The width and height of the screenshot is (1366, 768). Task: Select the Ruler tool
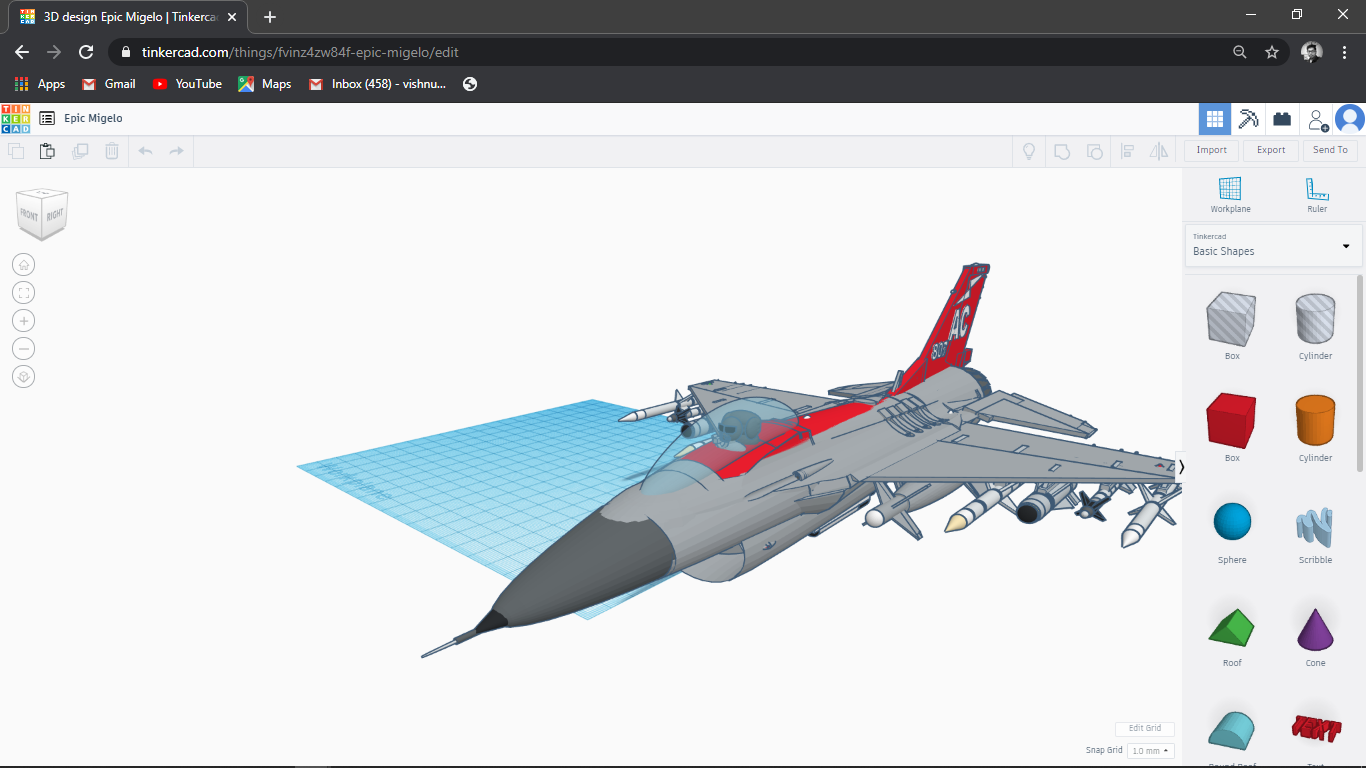tap(1316, 194)
